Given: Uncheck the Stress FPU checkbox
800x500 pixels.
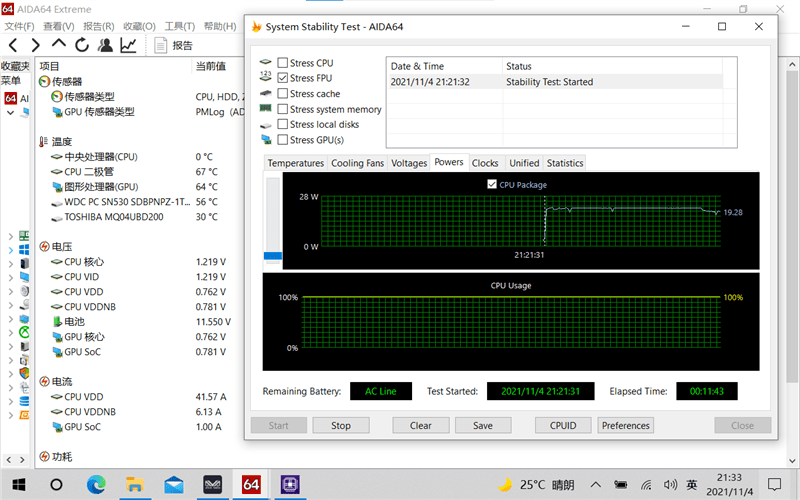Looking at the screenshot, I should (283, 78).
